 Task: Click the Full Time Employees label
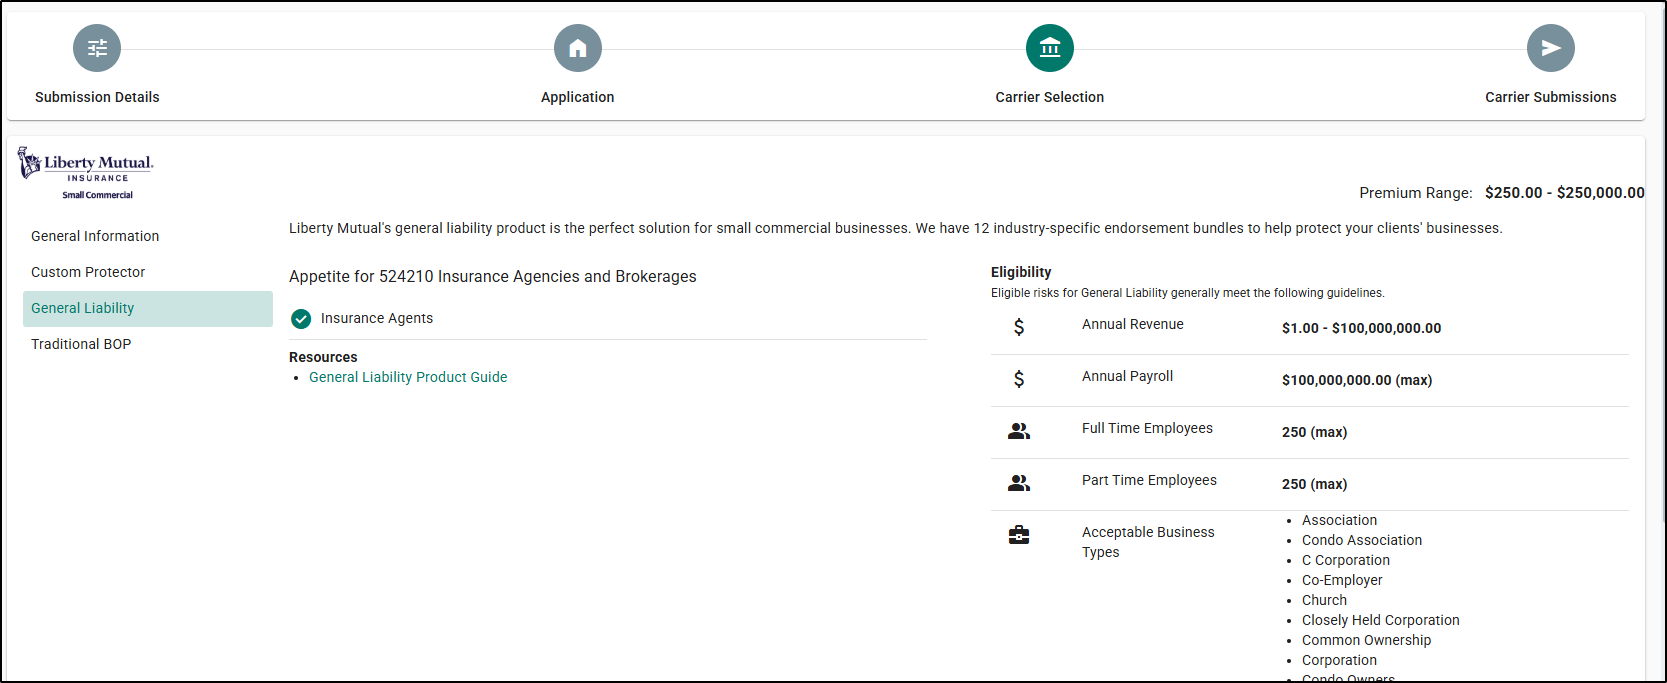[1147, 428]
